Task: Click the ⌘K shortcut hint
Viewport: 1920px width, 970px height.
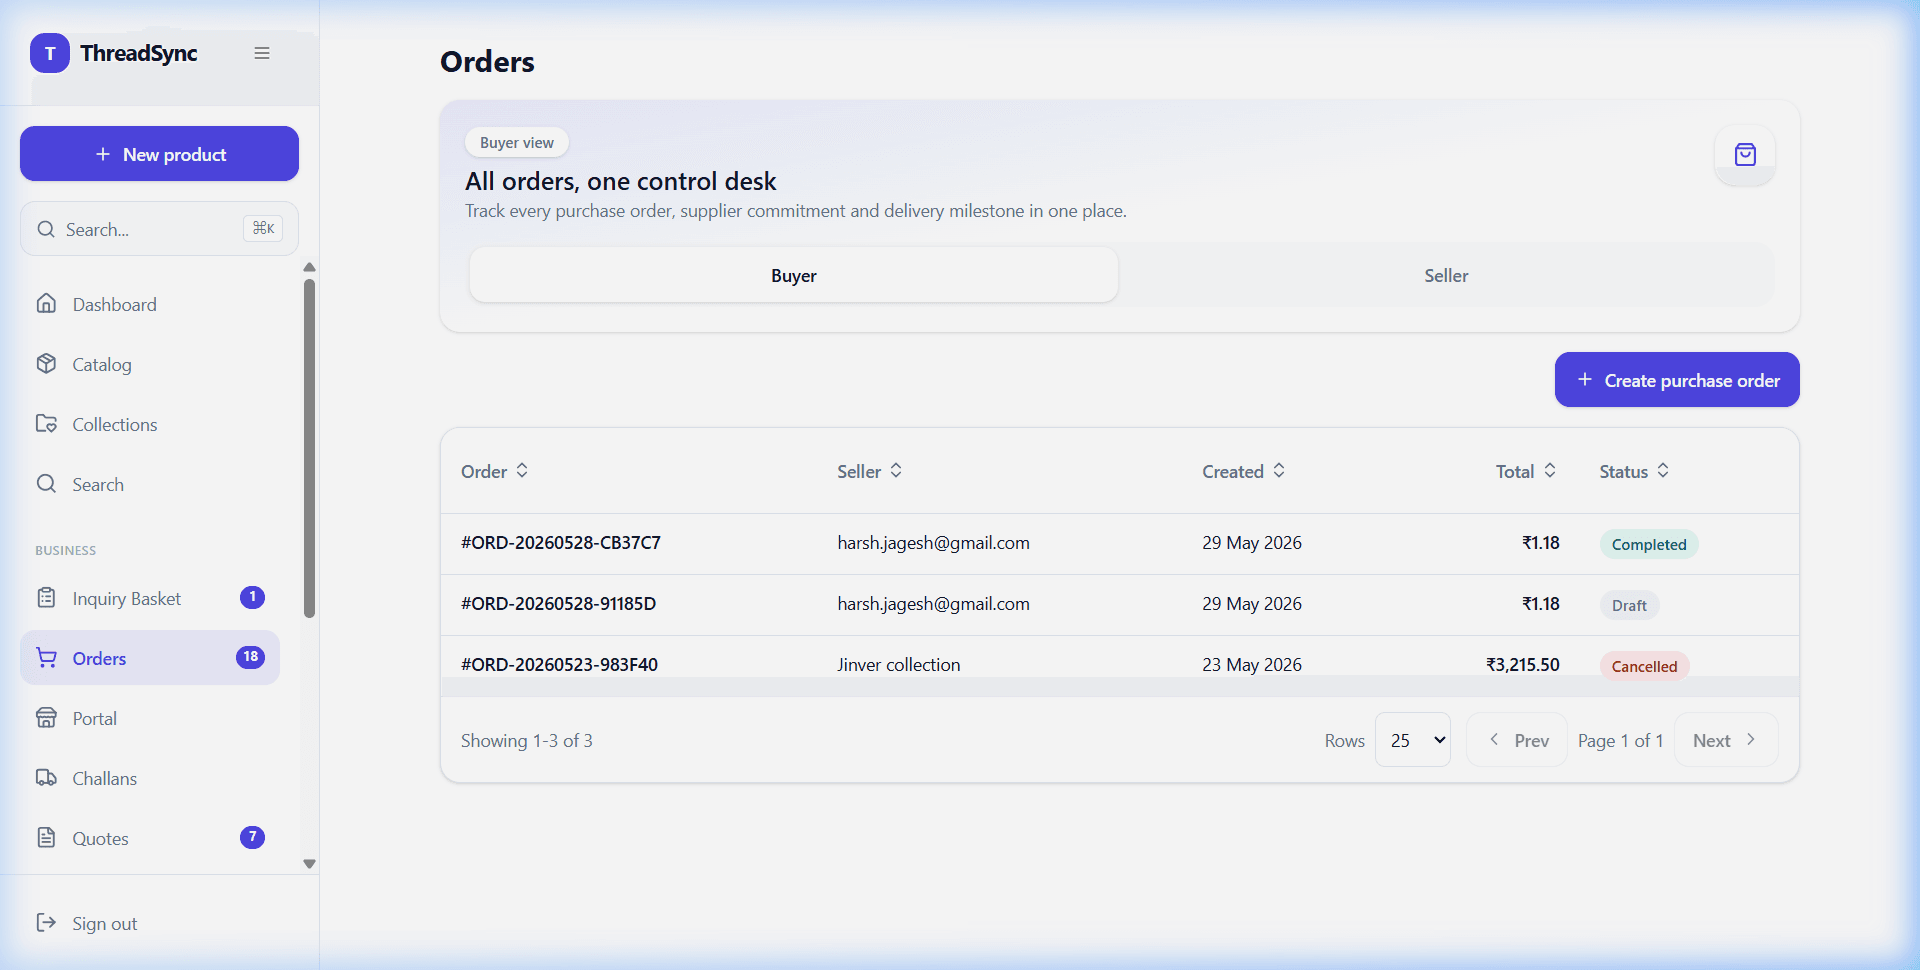Action: point(263,228)
